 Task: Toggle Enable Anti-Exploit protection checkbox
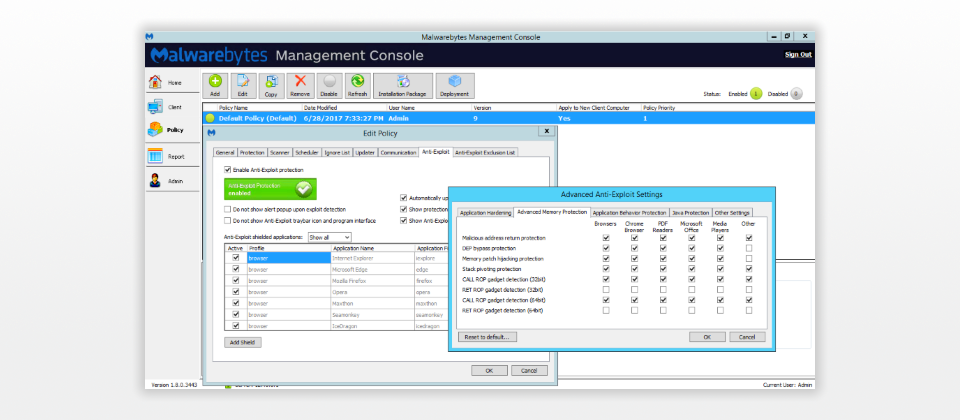[x=228, y=170]
